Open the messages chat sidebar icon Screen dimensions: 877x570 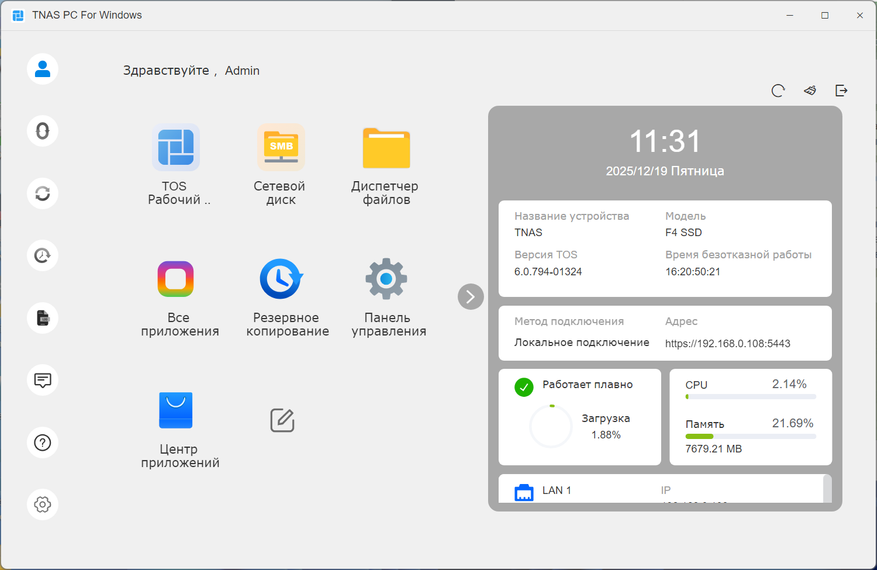point(43,380)
